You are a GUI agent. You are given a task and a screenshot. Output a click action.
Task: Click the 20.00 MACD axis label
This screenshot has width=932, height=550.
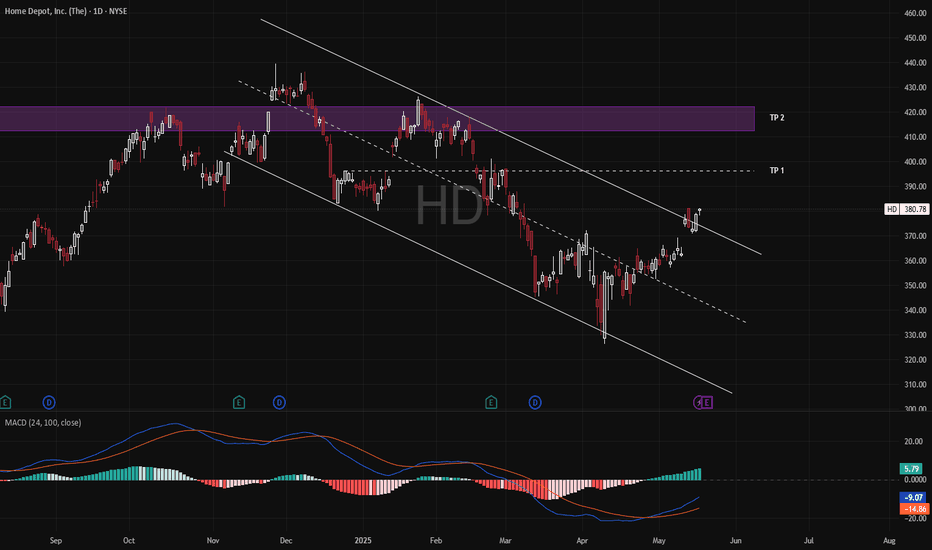914,441
